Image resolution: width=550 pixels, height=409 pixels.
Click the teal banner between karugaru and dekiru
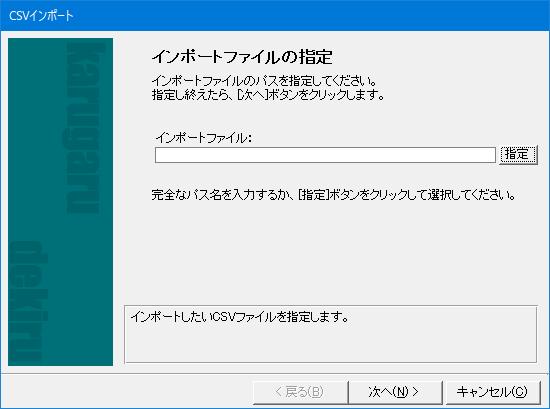pos(60,227)
